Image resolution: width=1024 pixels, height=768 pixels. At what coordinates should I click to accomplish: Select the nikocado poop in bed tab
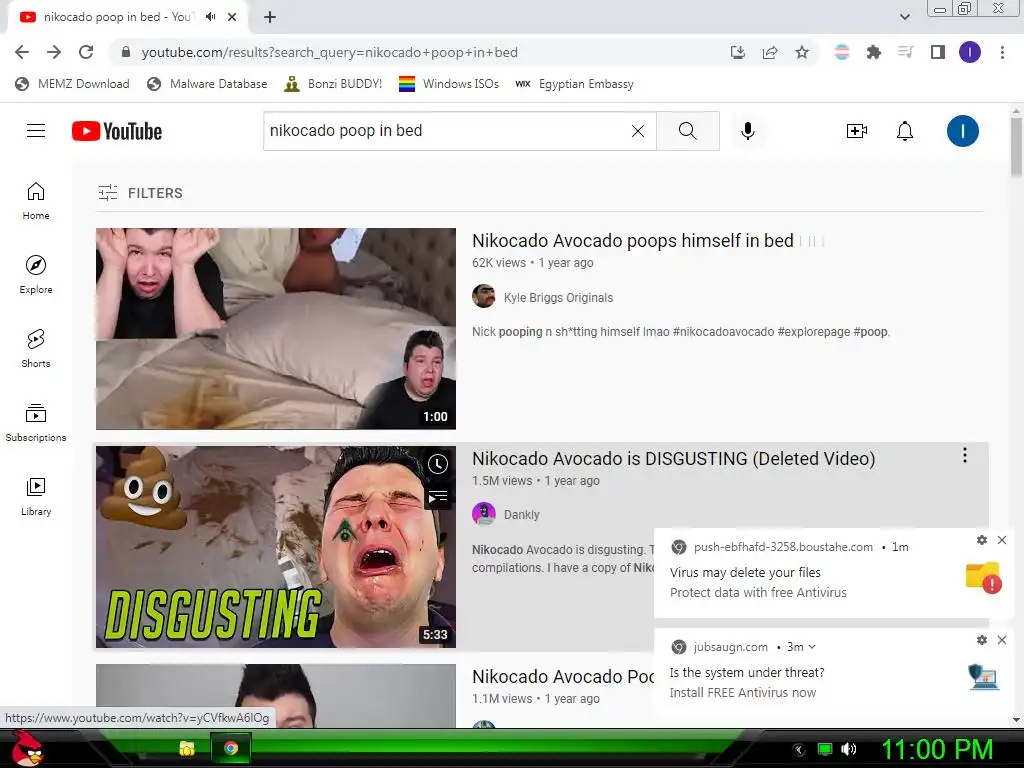118,17
